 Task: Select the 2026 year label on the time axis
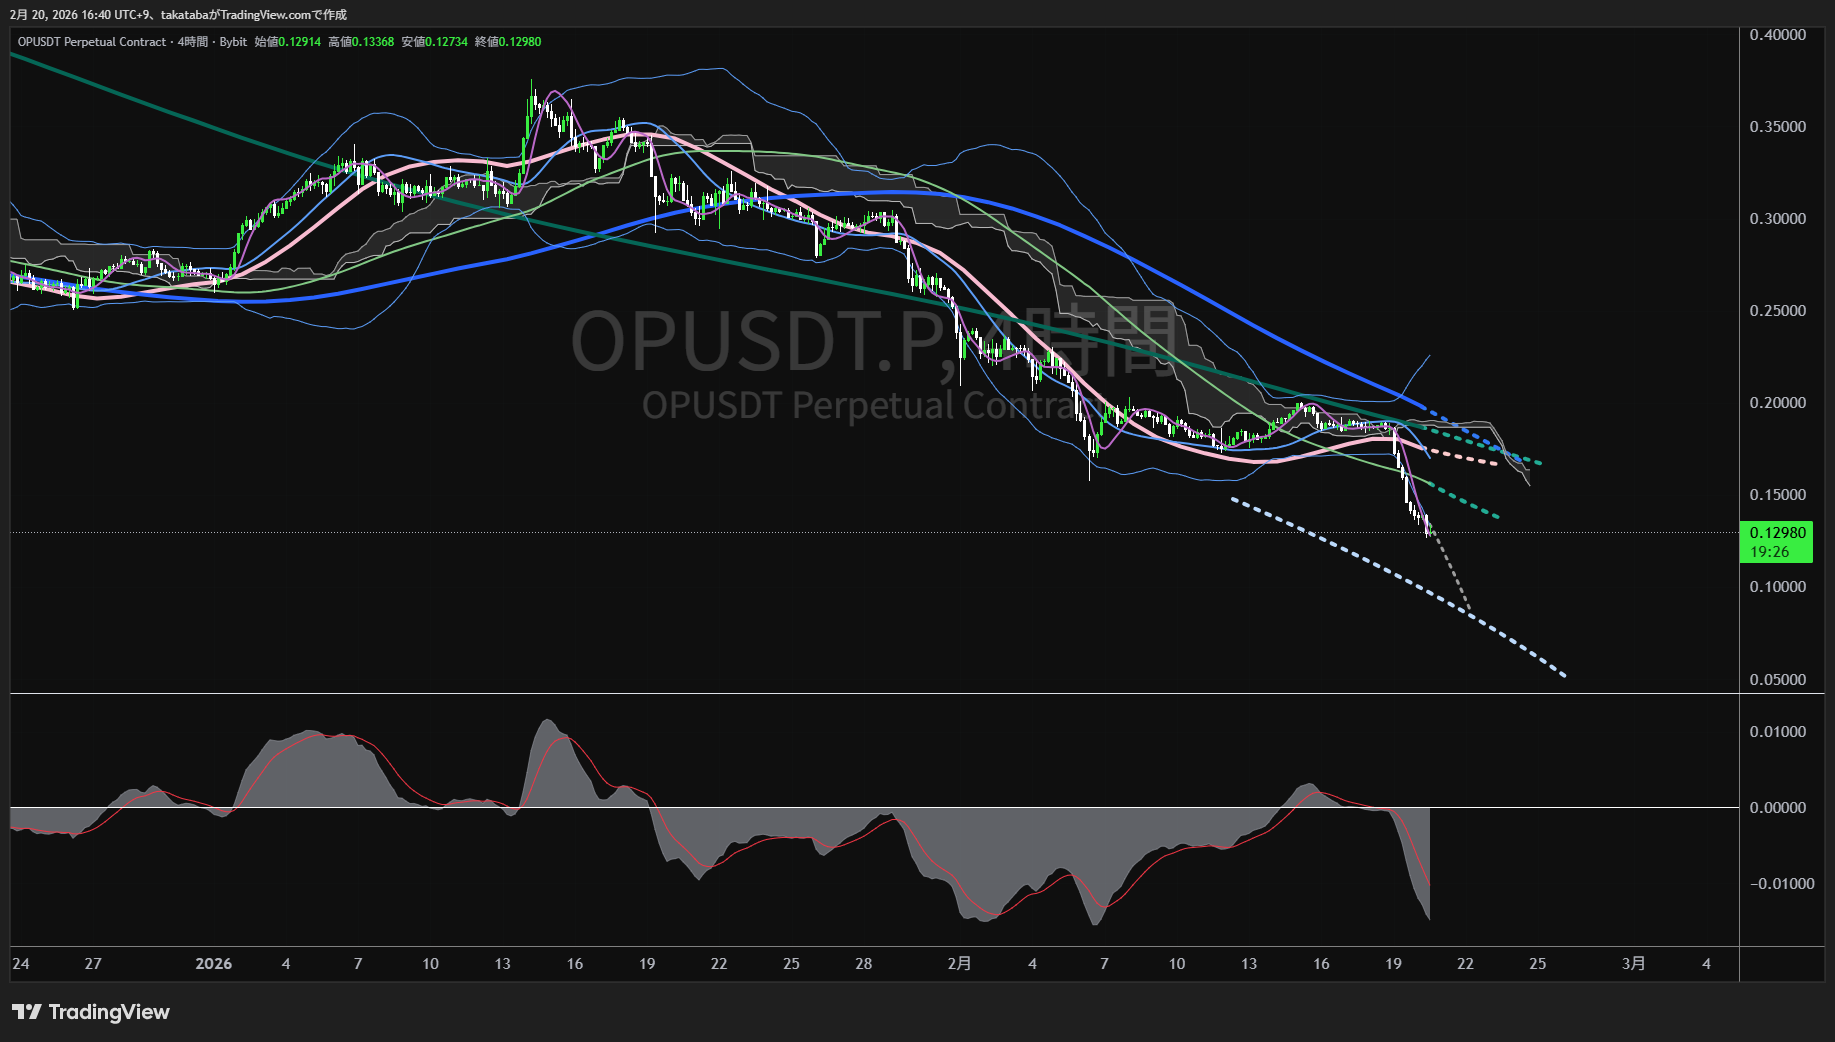point(214,964)
